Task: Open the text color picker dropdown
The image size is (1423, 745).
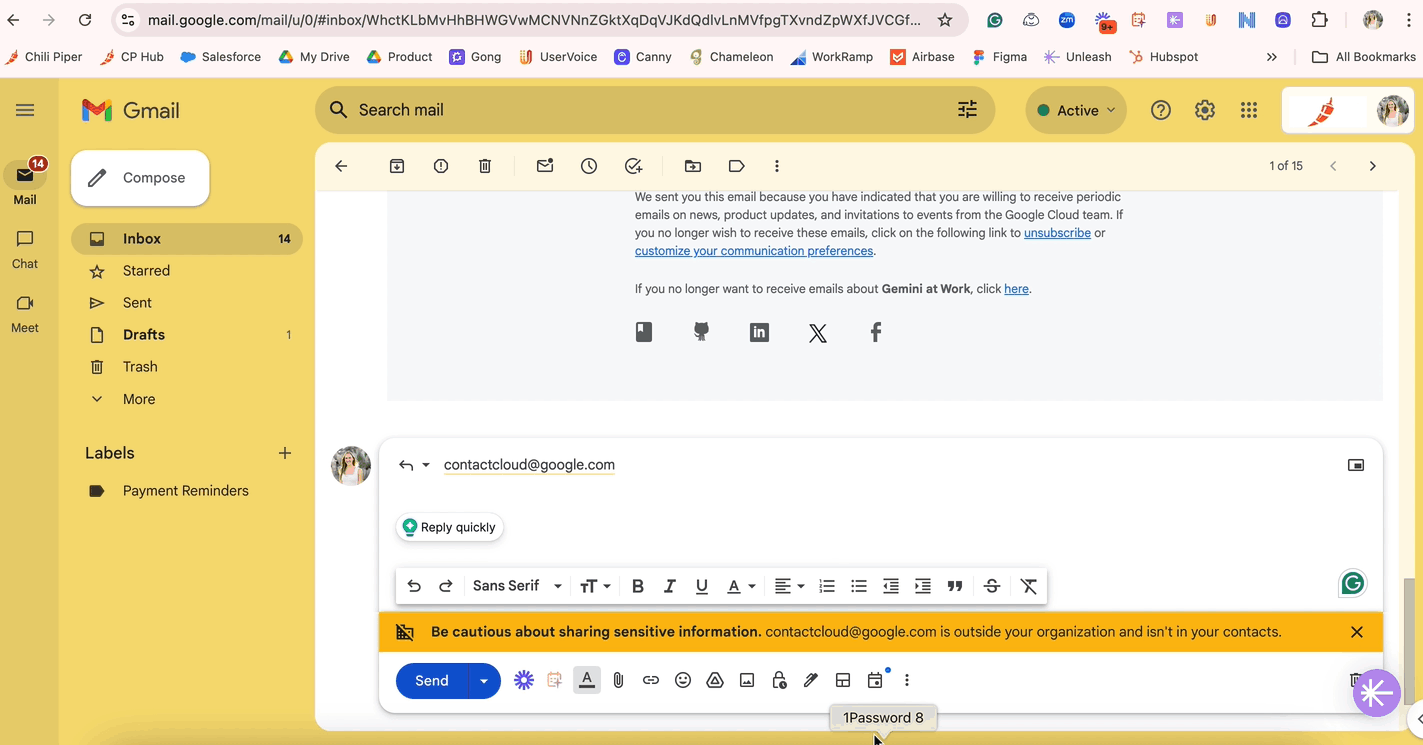Action: click(x=741, y=586)
